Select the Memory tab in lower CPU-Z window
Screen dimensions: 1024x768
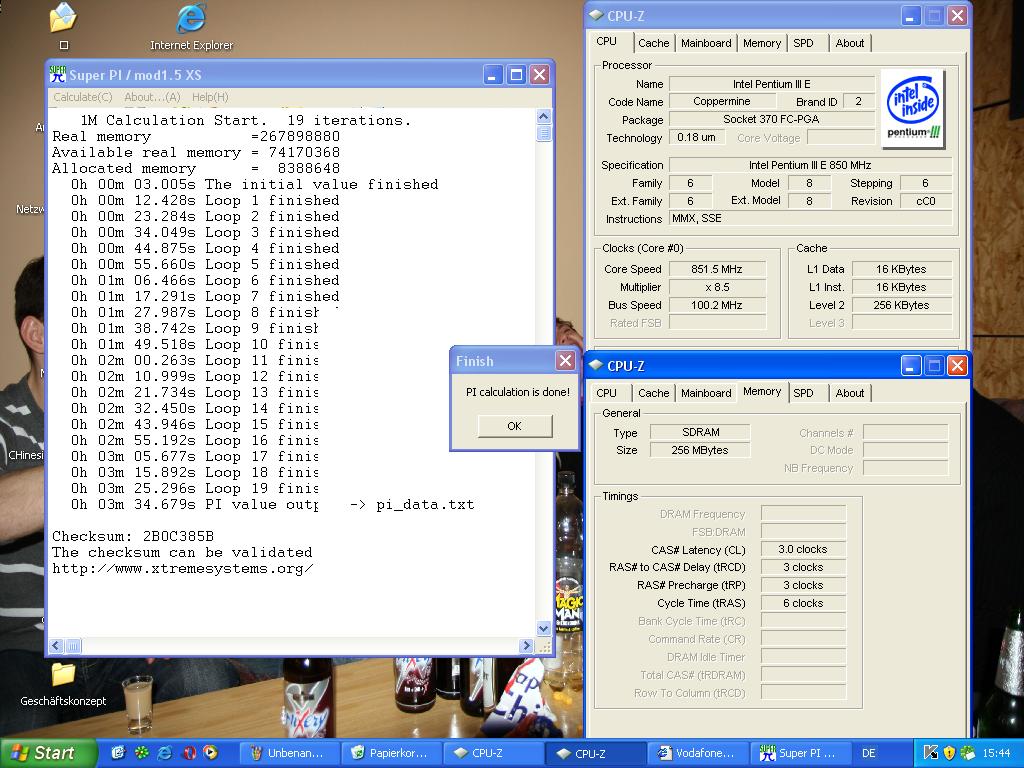tap(762, 392)
